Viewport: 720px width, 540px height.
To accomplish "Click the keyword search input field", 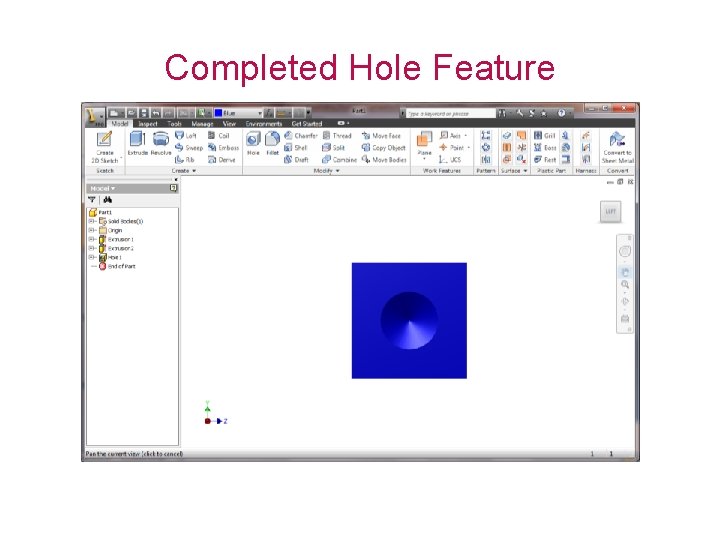I will pyautogui.click(x=450, y=113).
